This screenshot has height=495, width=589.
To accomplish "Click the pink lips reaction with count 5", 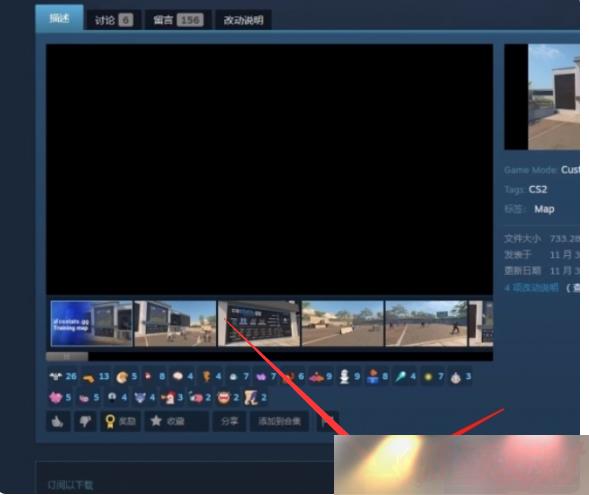I will point(88,397).
